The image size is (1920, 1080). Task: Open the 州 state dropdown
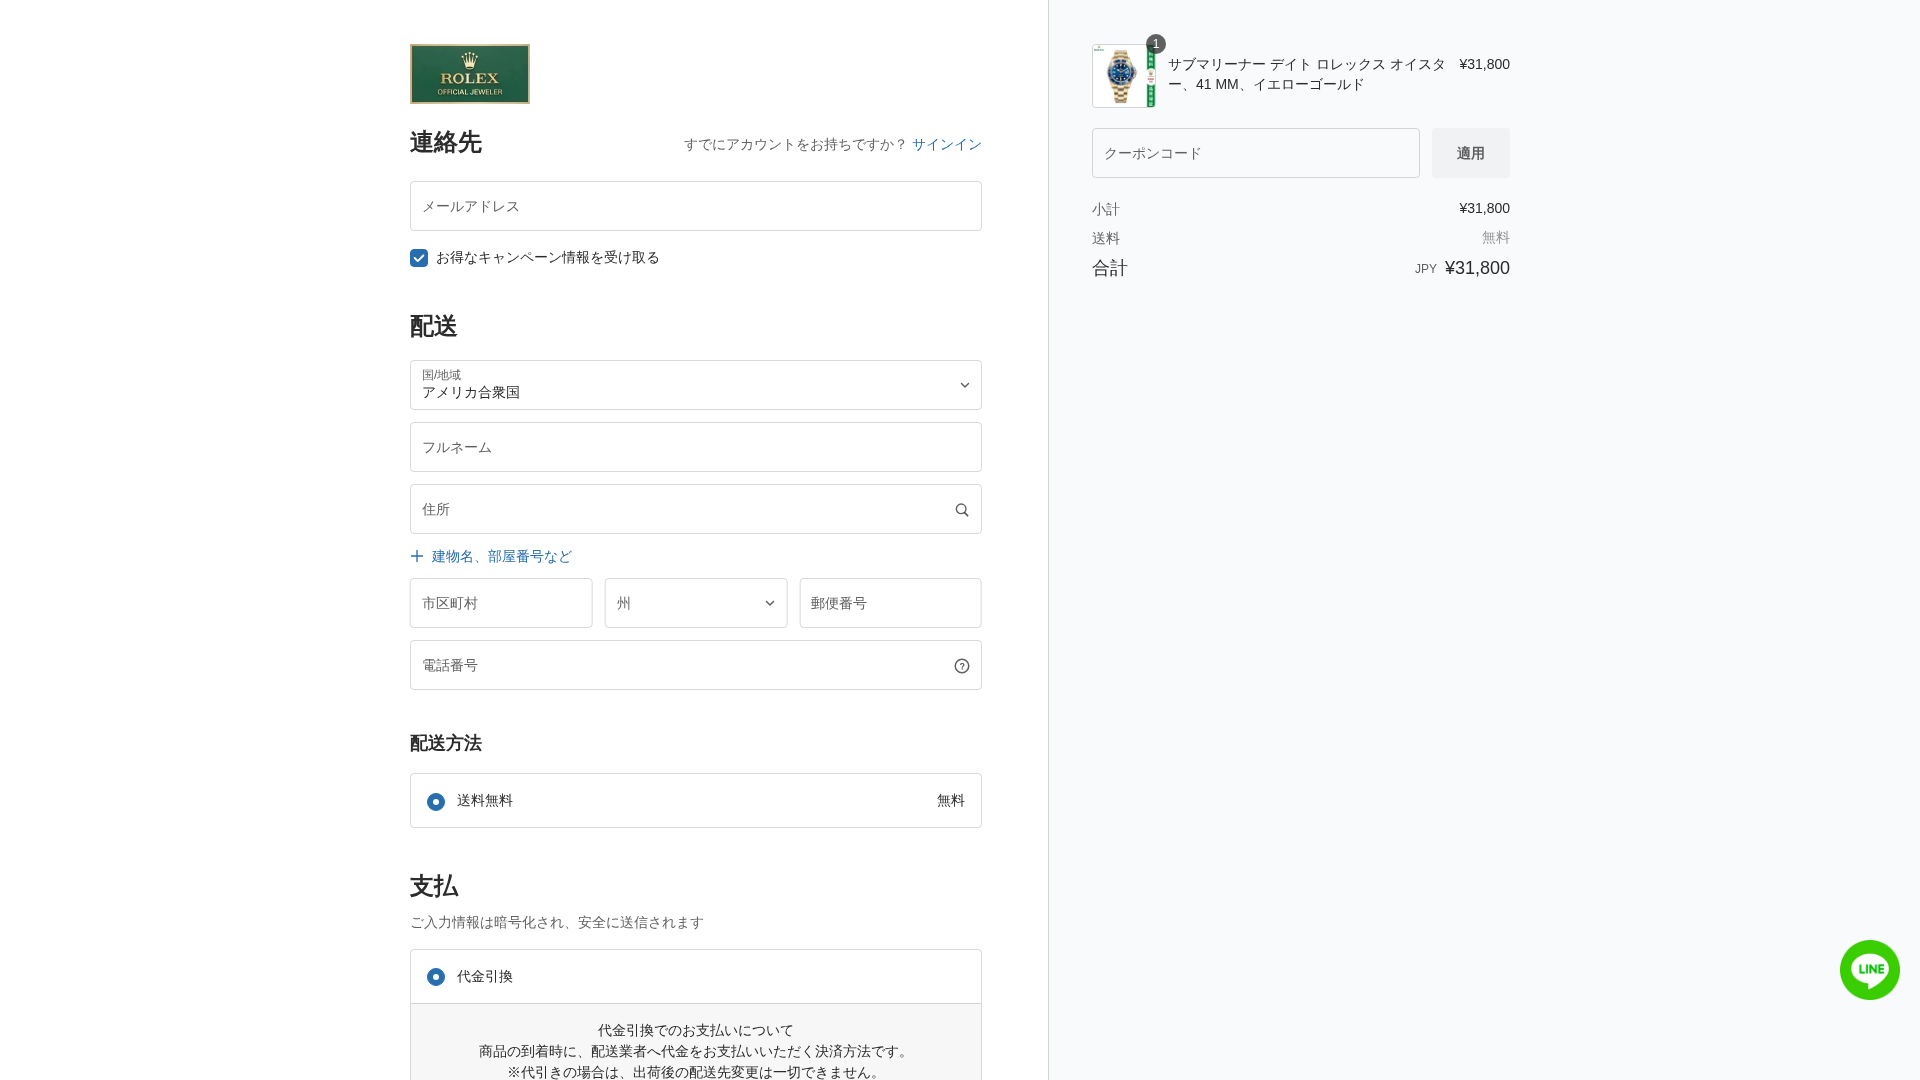696,603
